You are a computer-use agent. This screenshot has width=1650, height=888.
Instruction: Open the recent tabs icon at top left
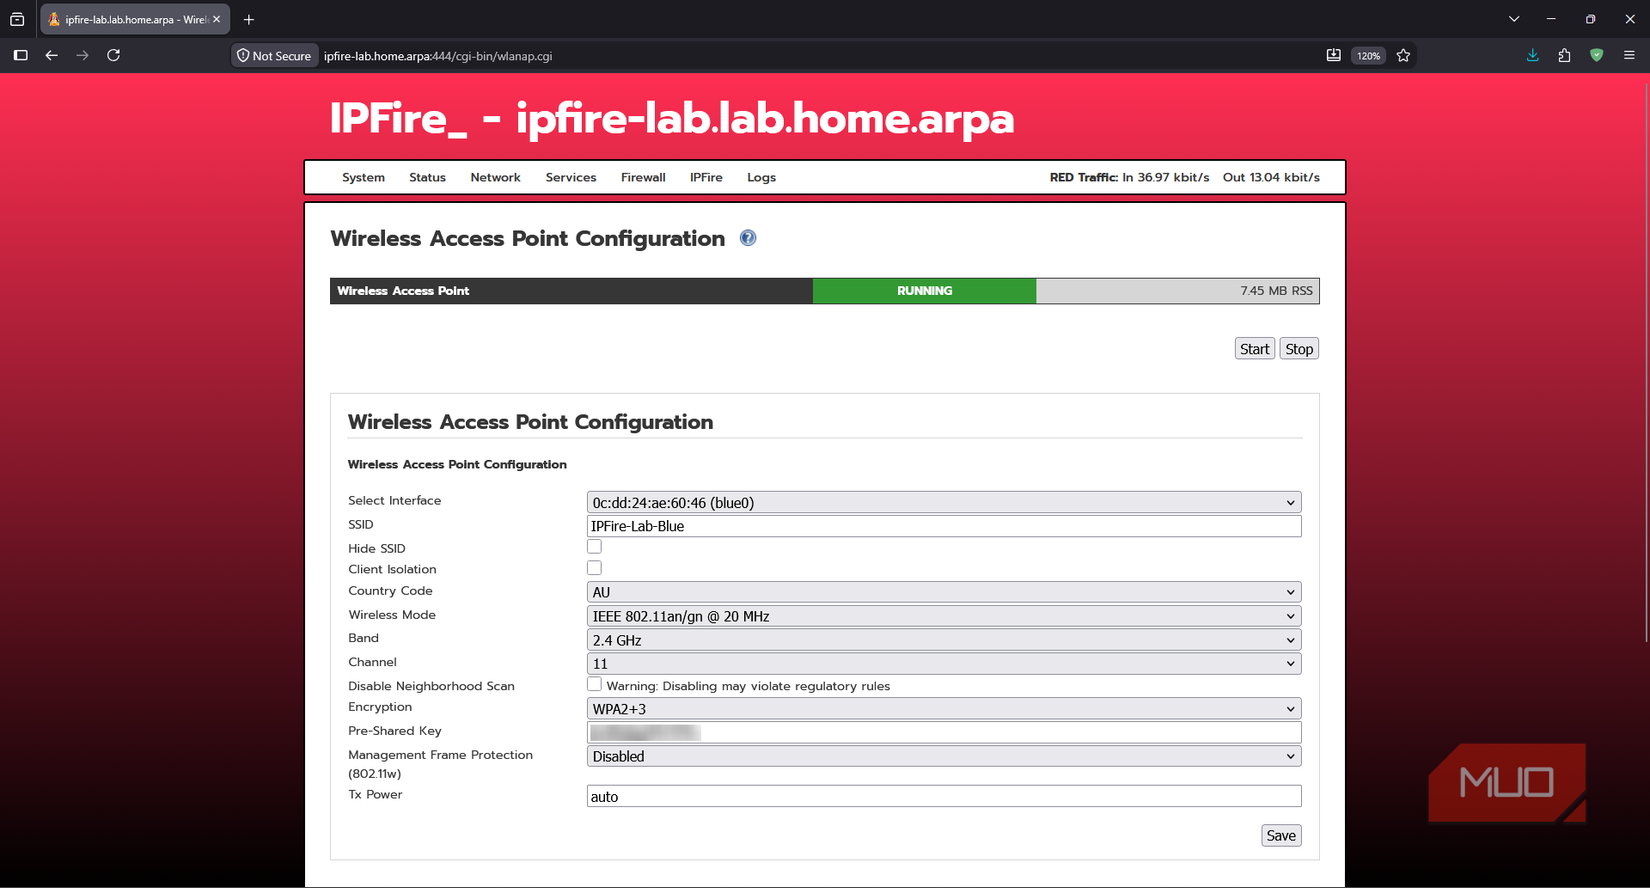[x=17, y=19]
